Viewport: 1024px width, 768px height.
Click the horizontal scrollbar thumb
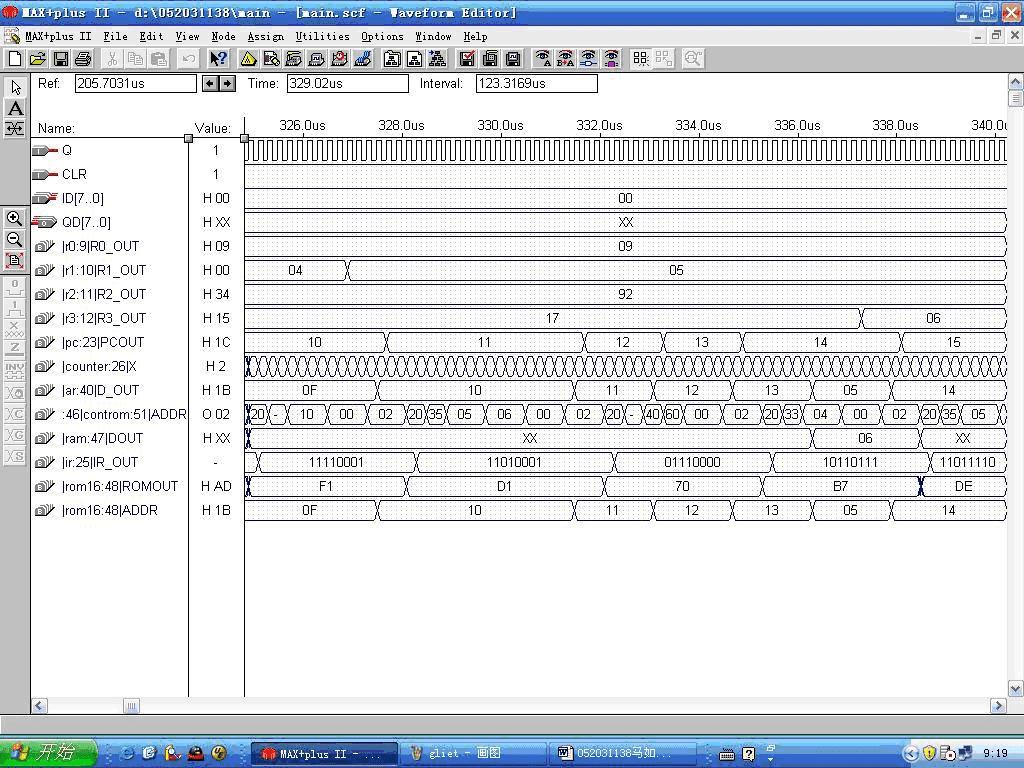click(131, 706)
